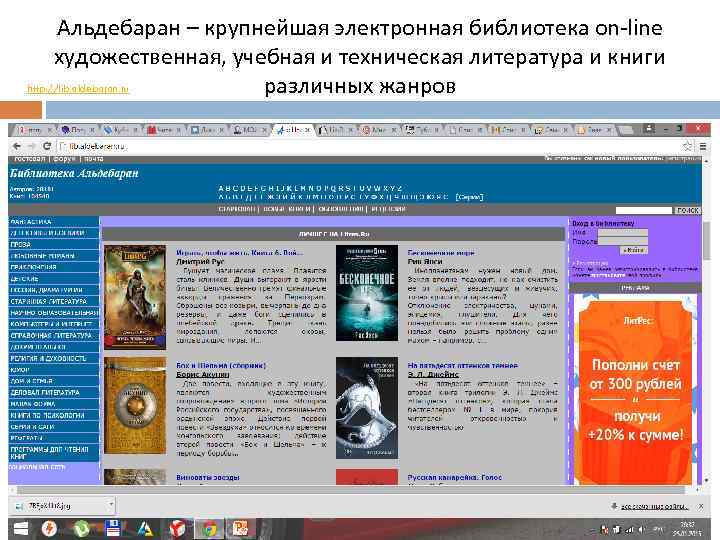Open the floppy-disk Total Commander taskbar icon

113,529
